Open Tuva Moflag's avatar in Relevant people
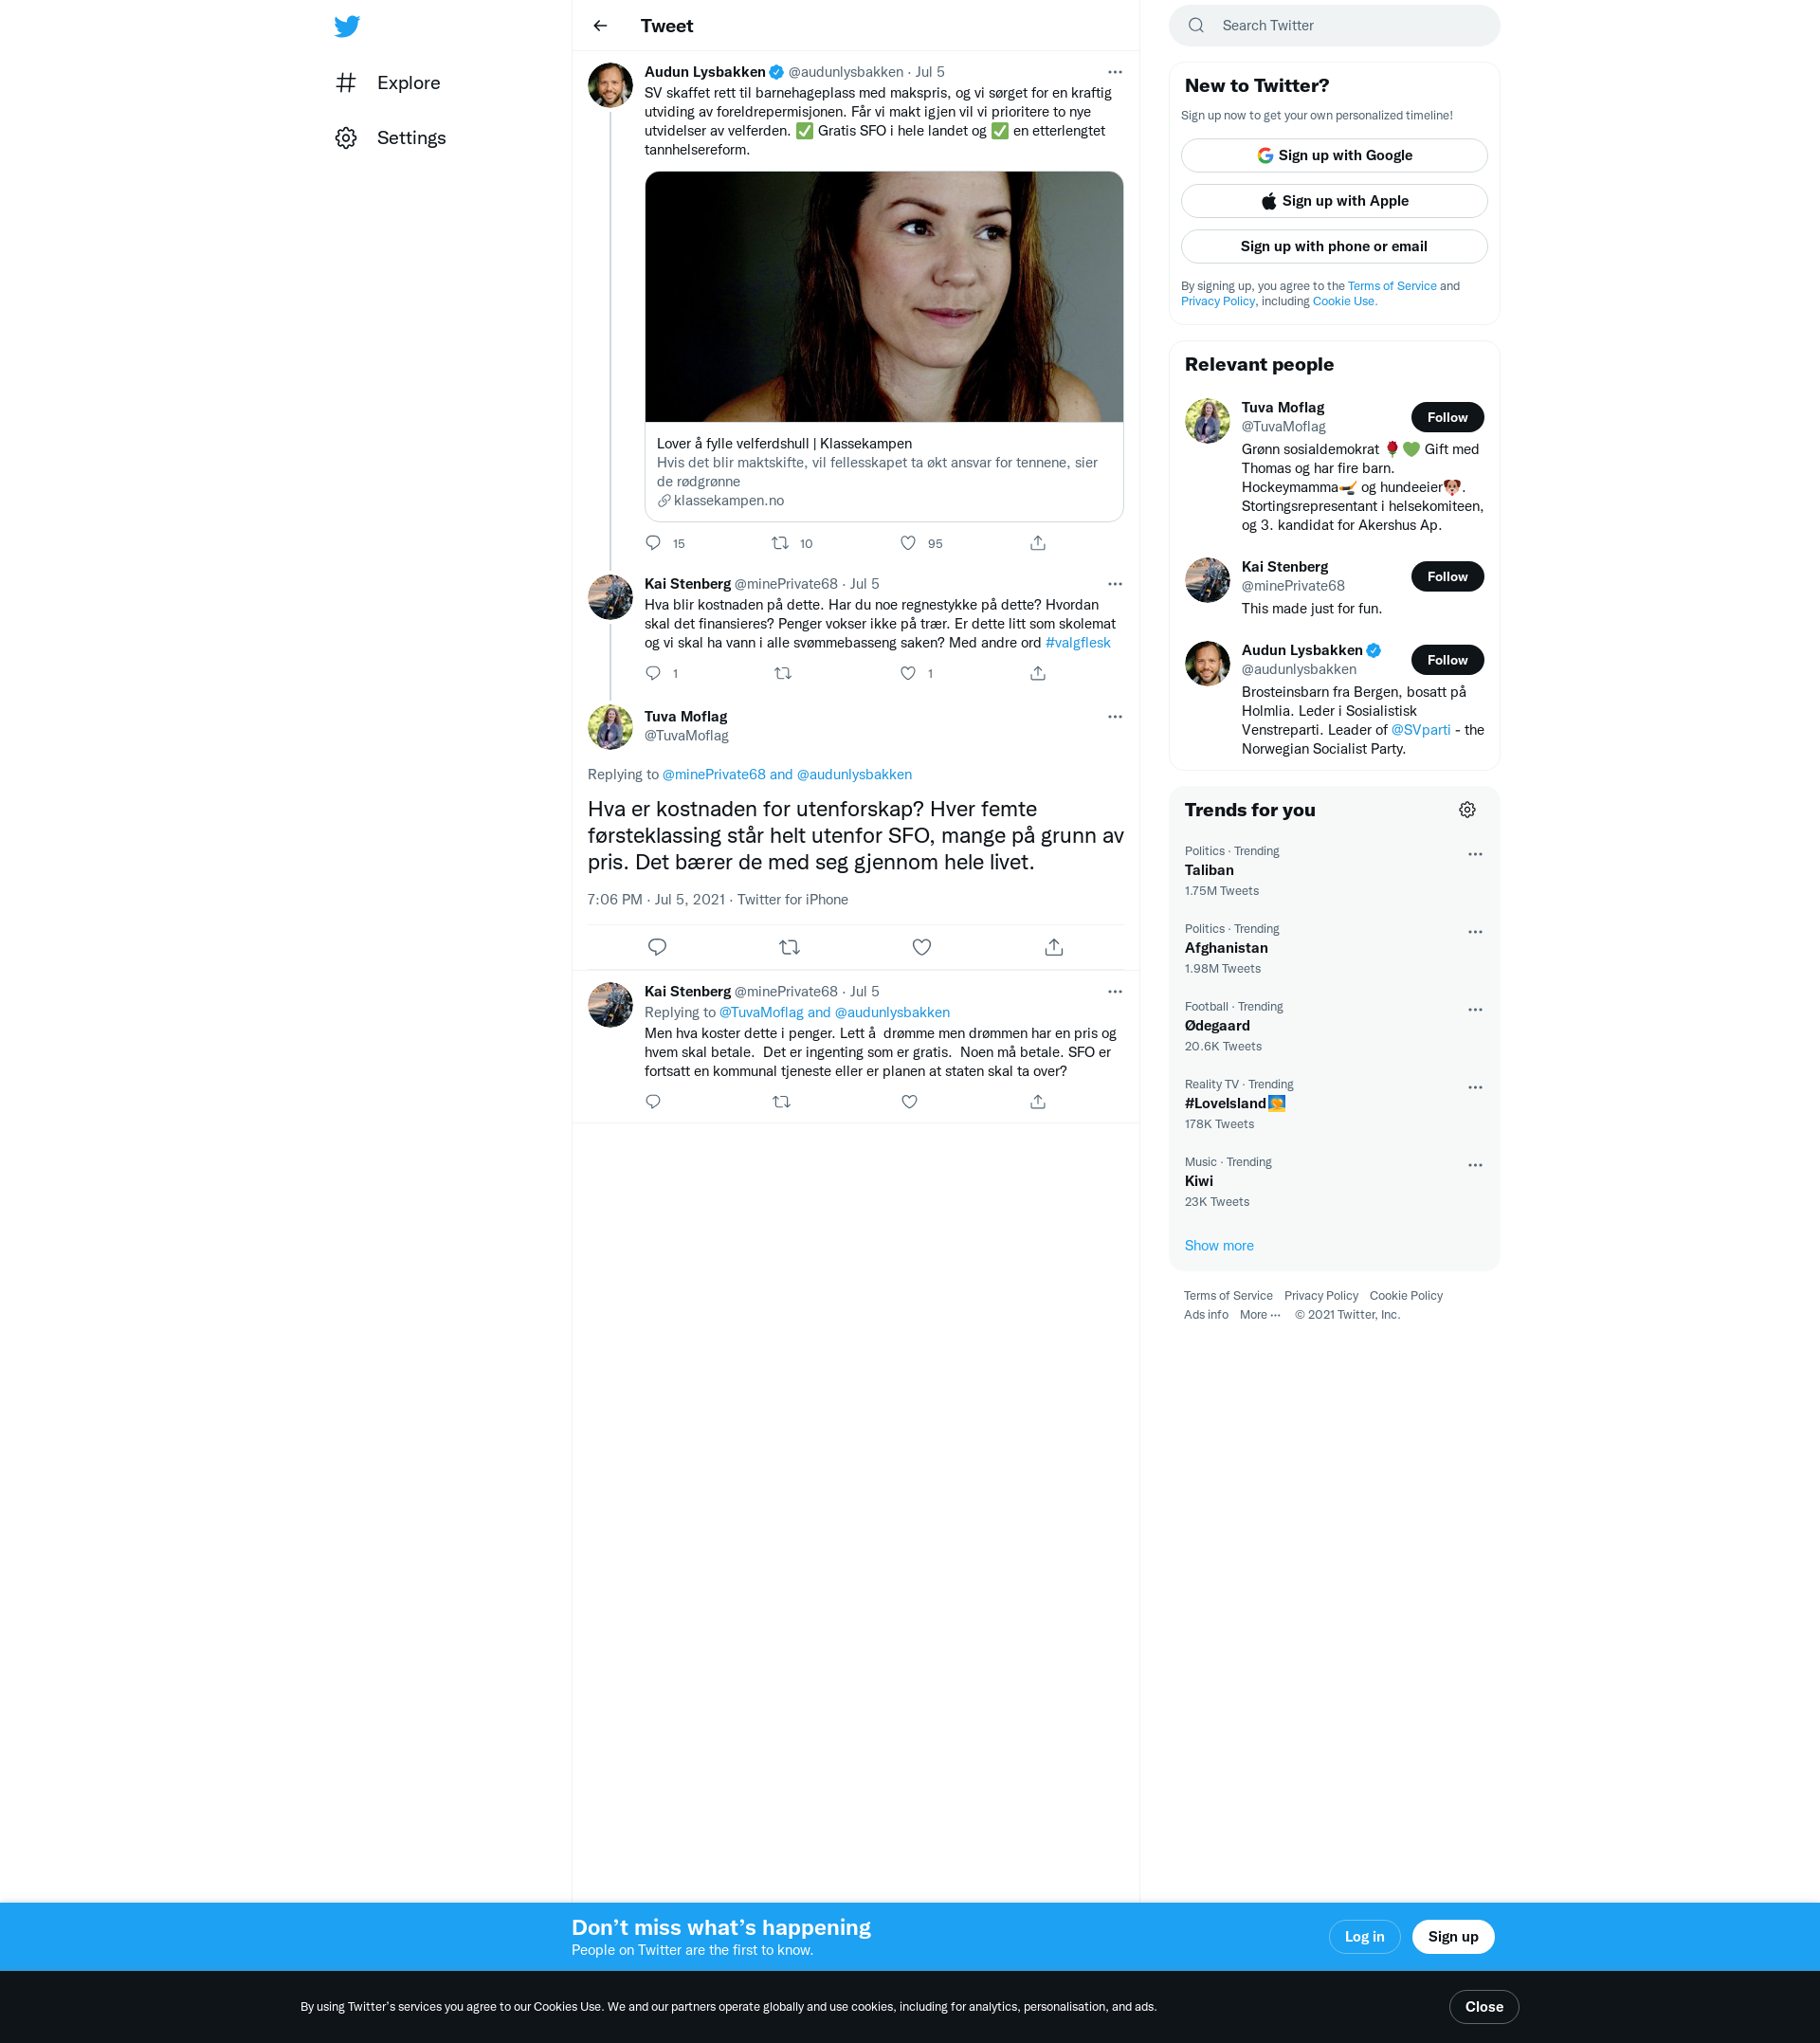1820x2043 pixels. pos(1207,421)
